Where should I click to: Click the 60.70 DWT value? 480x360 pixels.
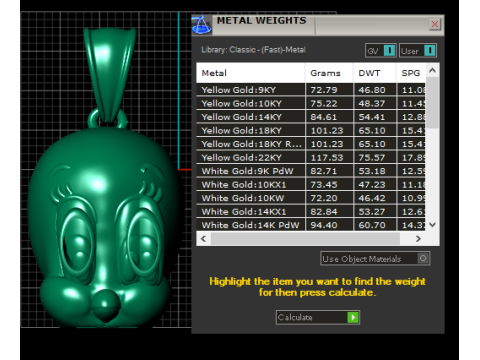pyautogui.click(x=372, y=225)
